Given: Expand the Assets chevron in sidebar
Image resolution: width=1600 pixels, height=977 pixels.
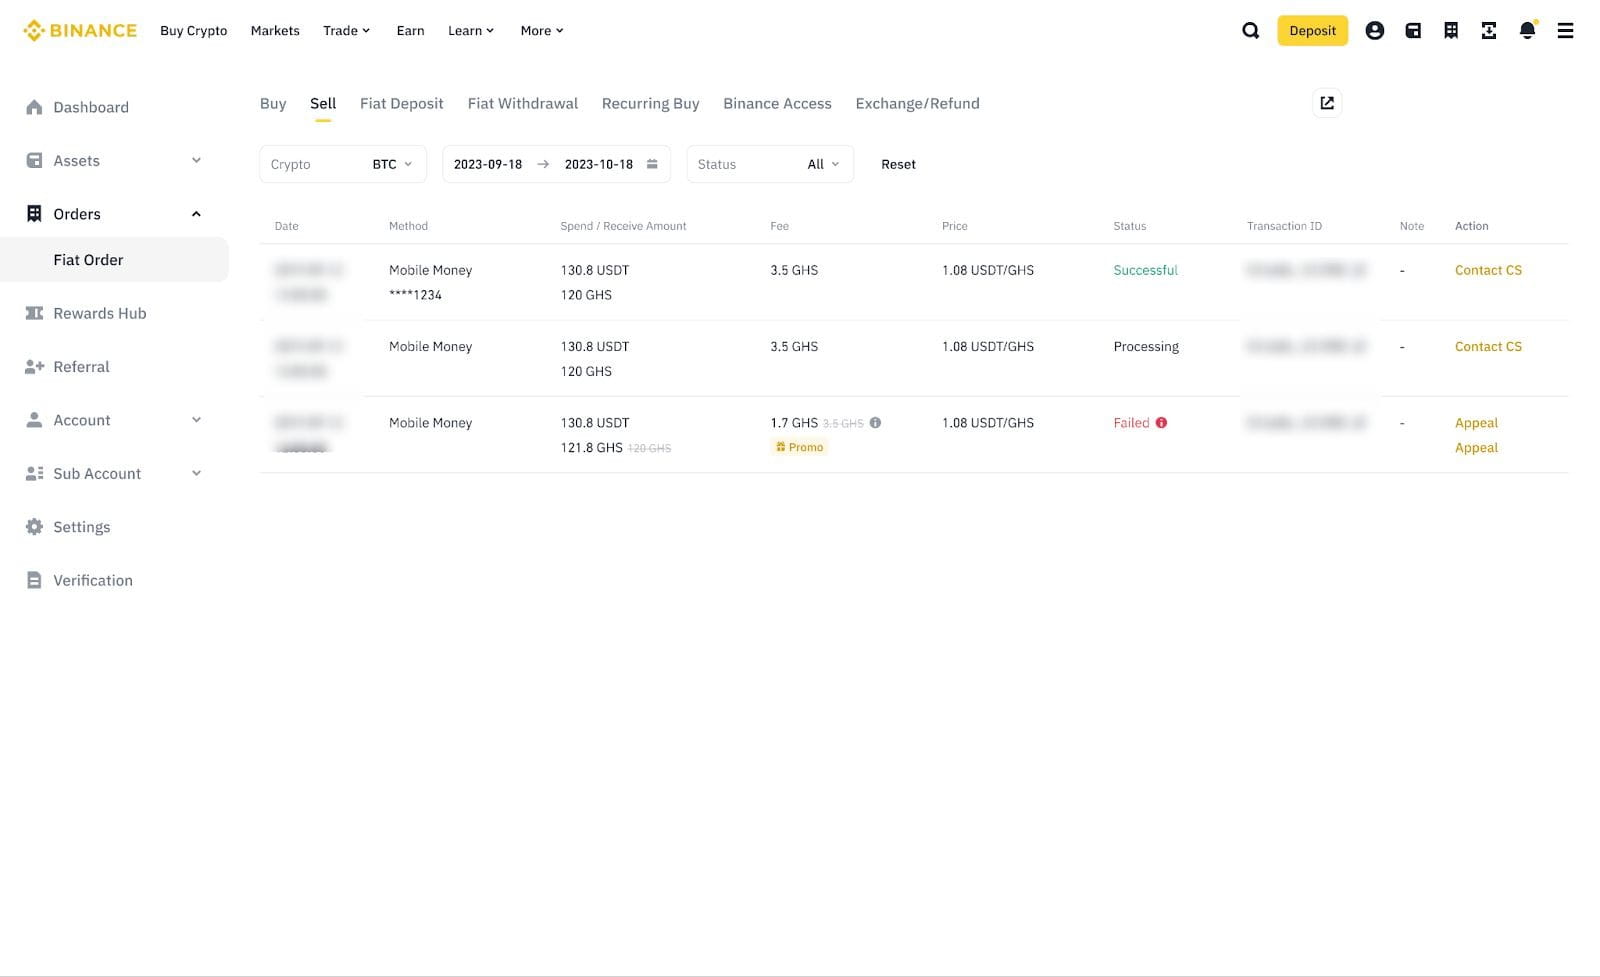Looking at the screenshot, I should click(196, 161).
